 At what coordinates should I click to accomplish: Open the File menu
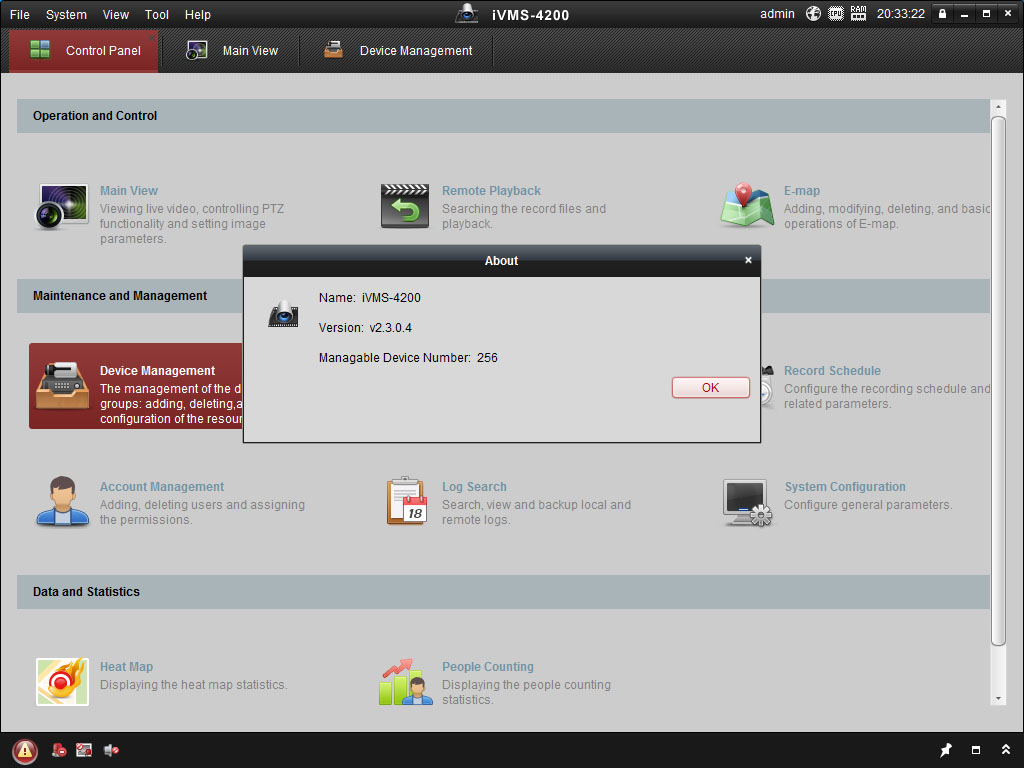20,14
